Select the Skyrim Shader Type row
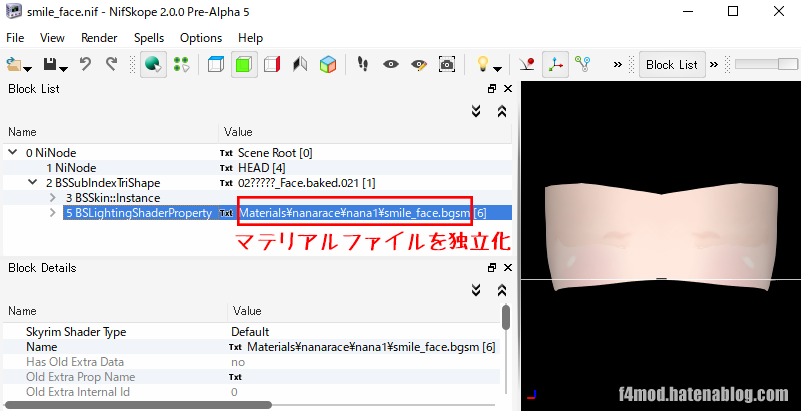 [x=252, y=332]
